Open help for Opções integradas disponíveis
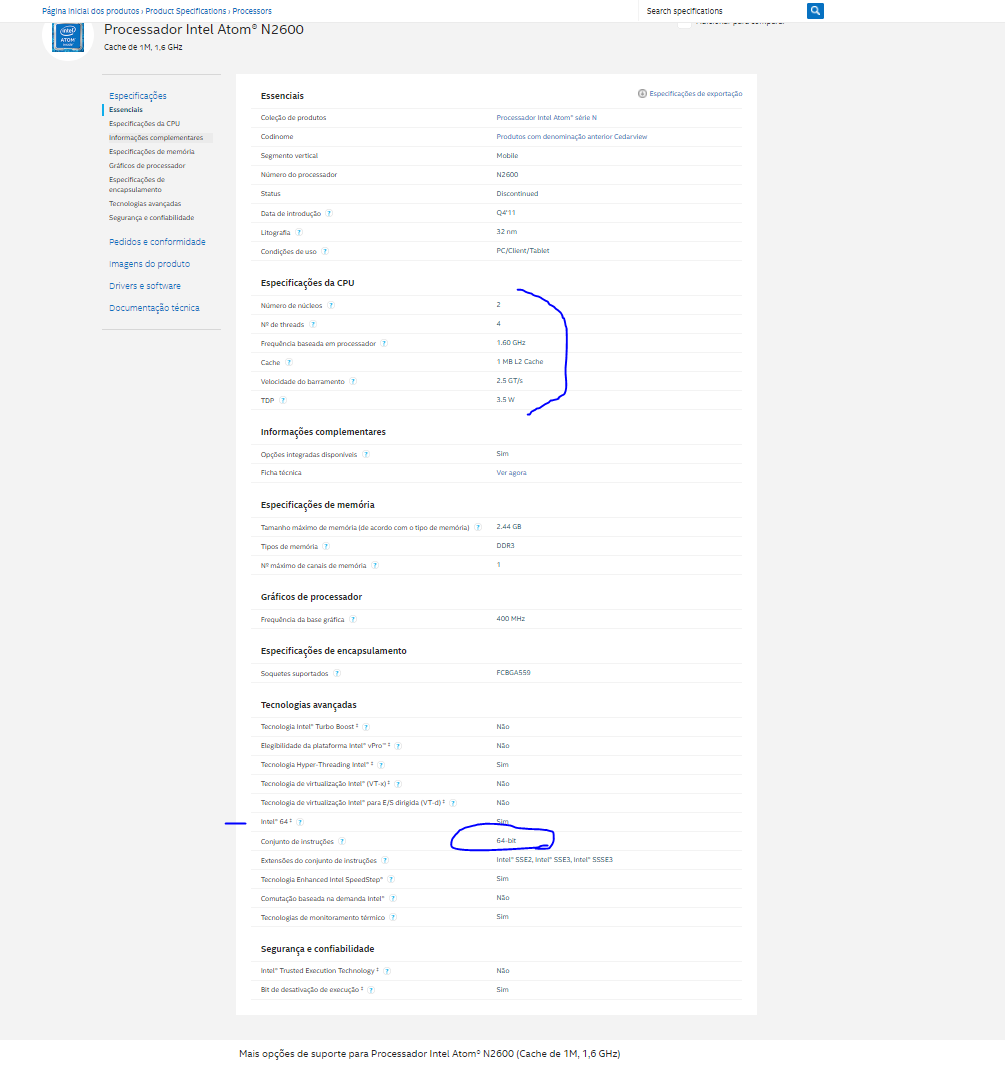Image resolution: width=1005 pixels, height=1067 pixels. point(366,455)
